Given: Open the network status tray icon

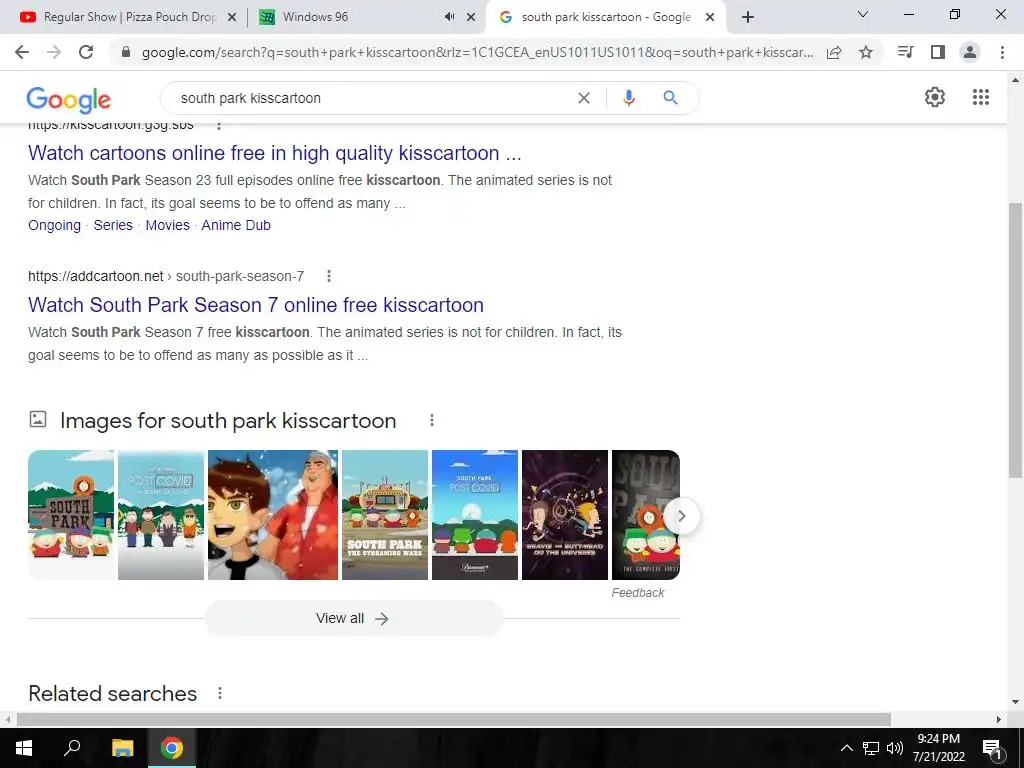Looking at the screenshot, I should (x=871, y=748).
